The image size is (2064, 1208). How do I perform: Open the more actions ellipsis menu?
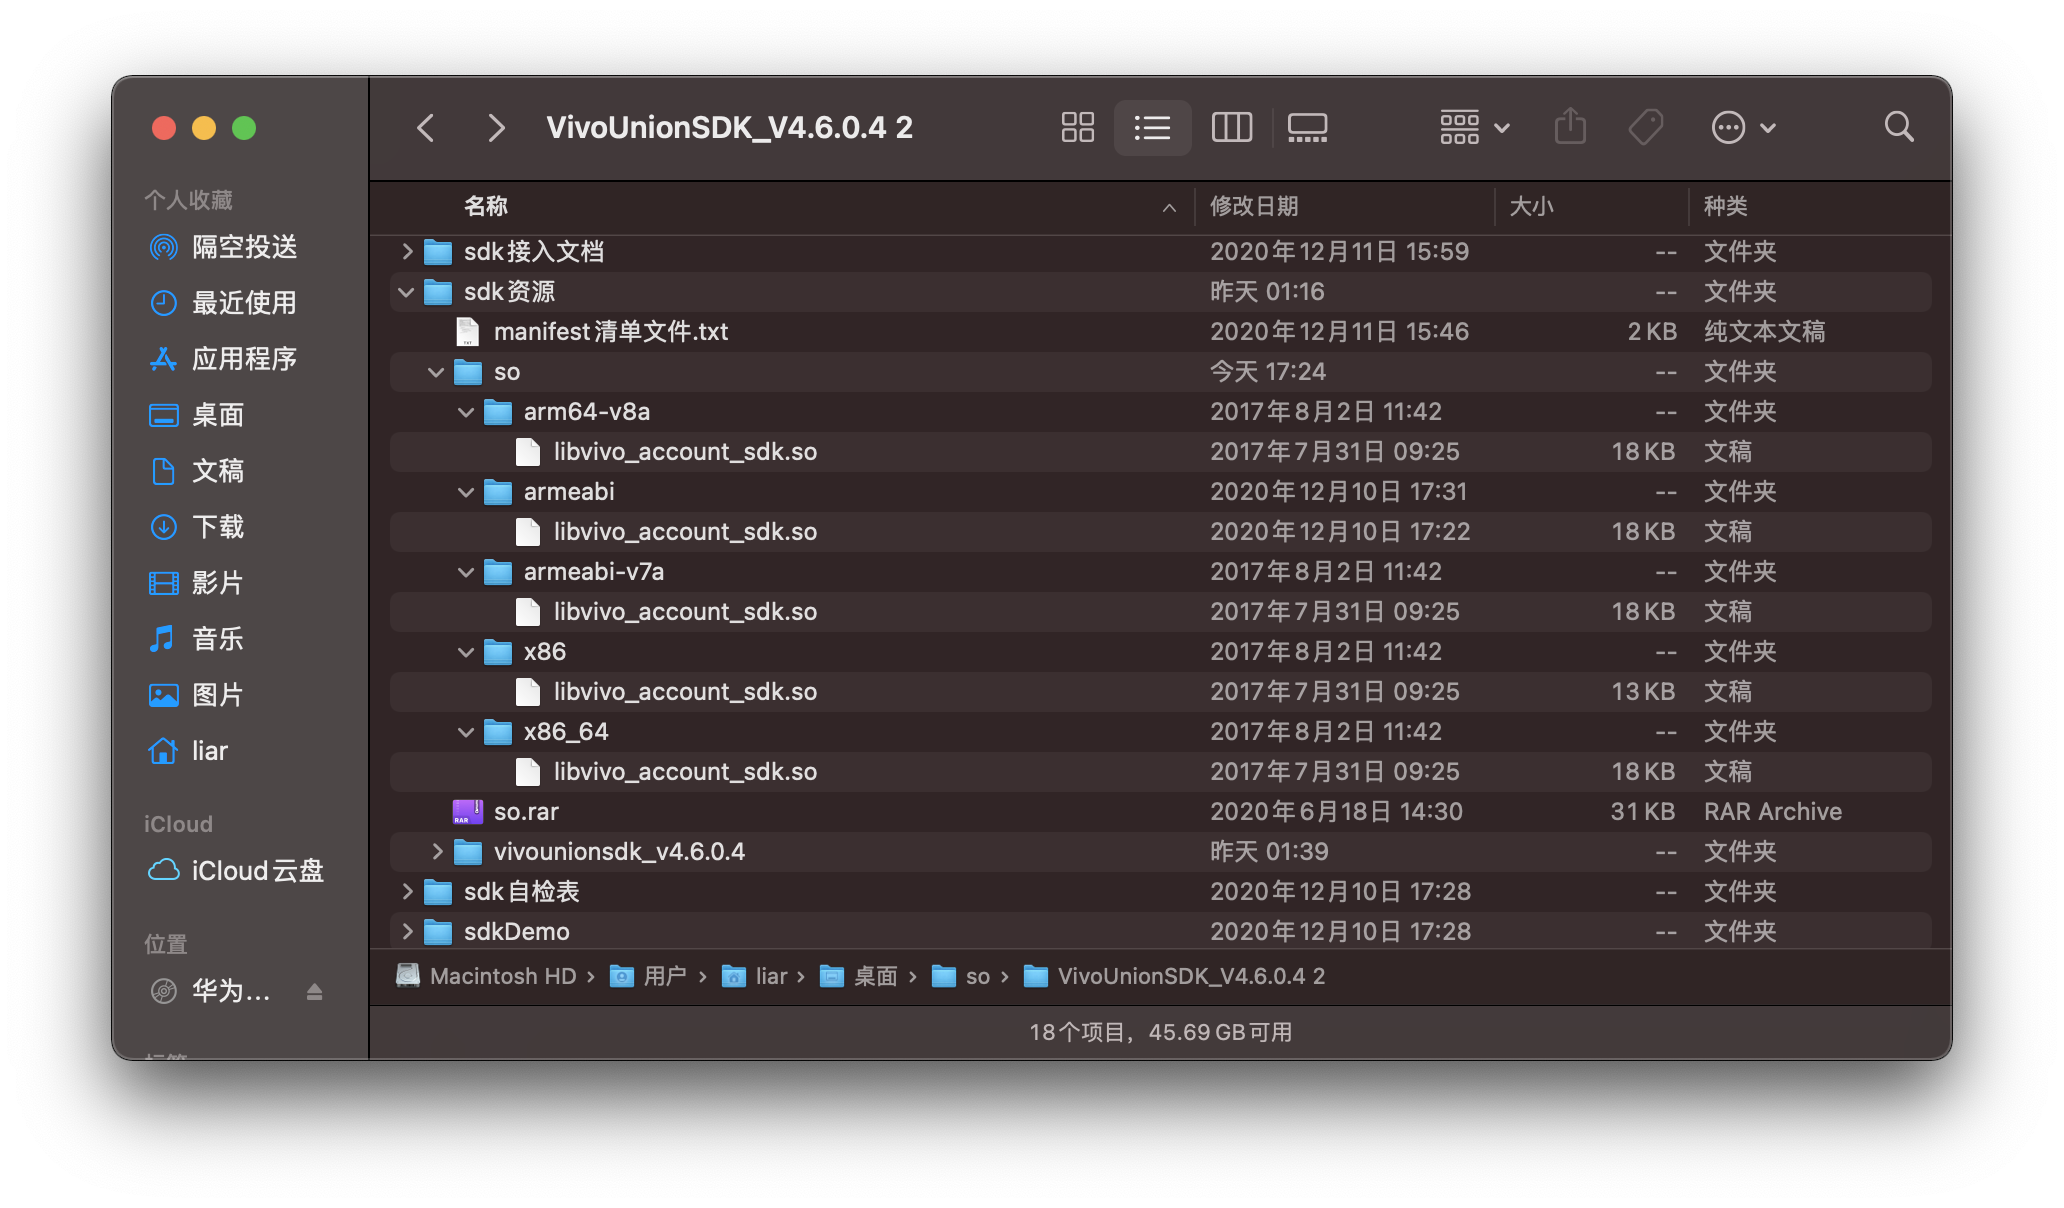coord(1744,128)
